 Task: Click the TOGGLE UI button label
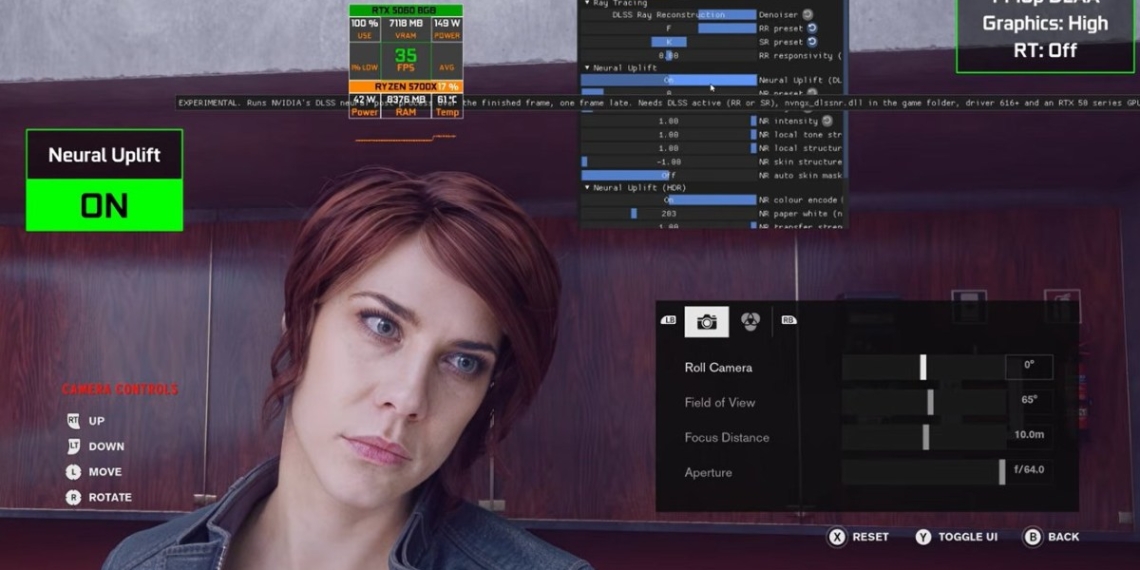pos(968,537)
